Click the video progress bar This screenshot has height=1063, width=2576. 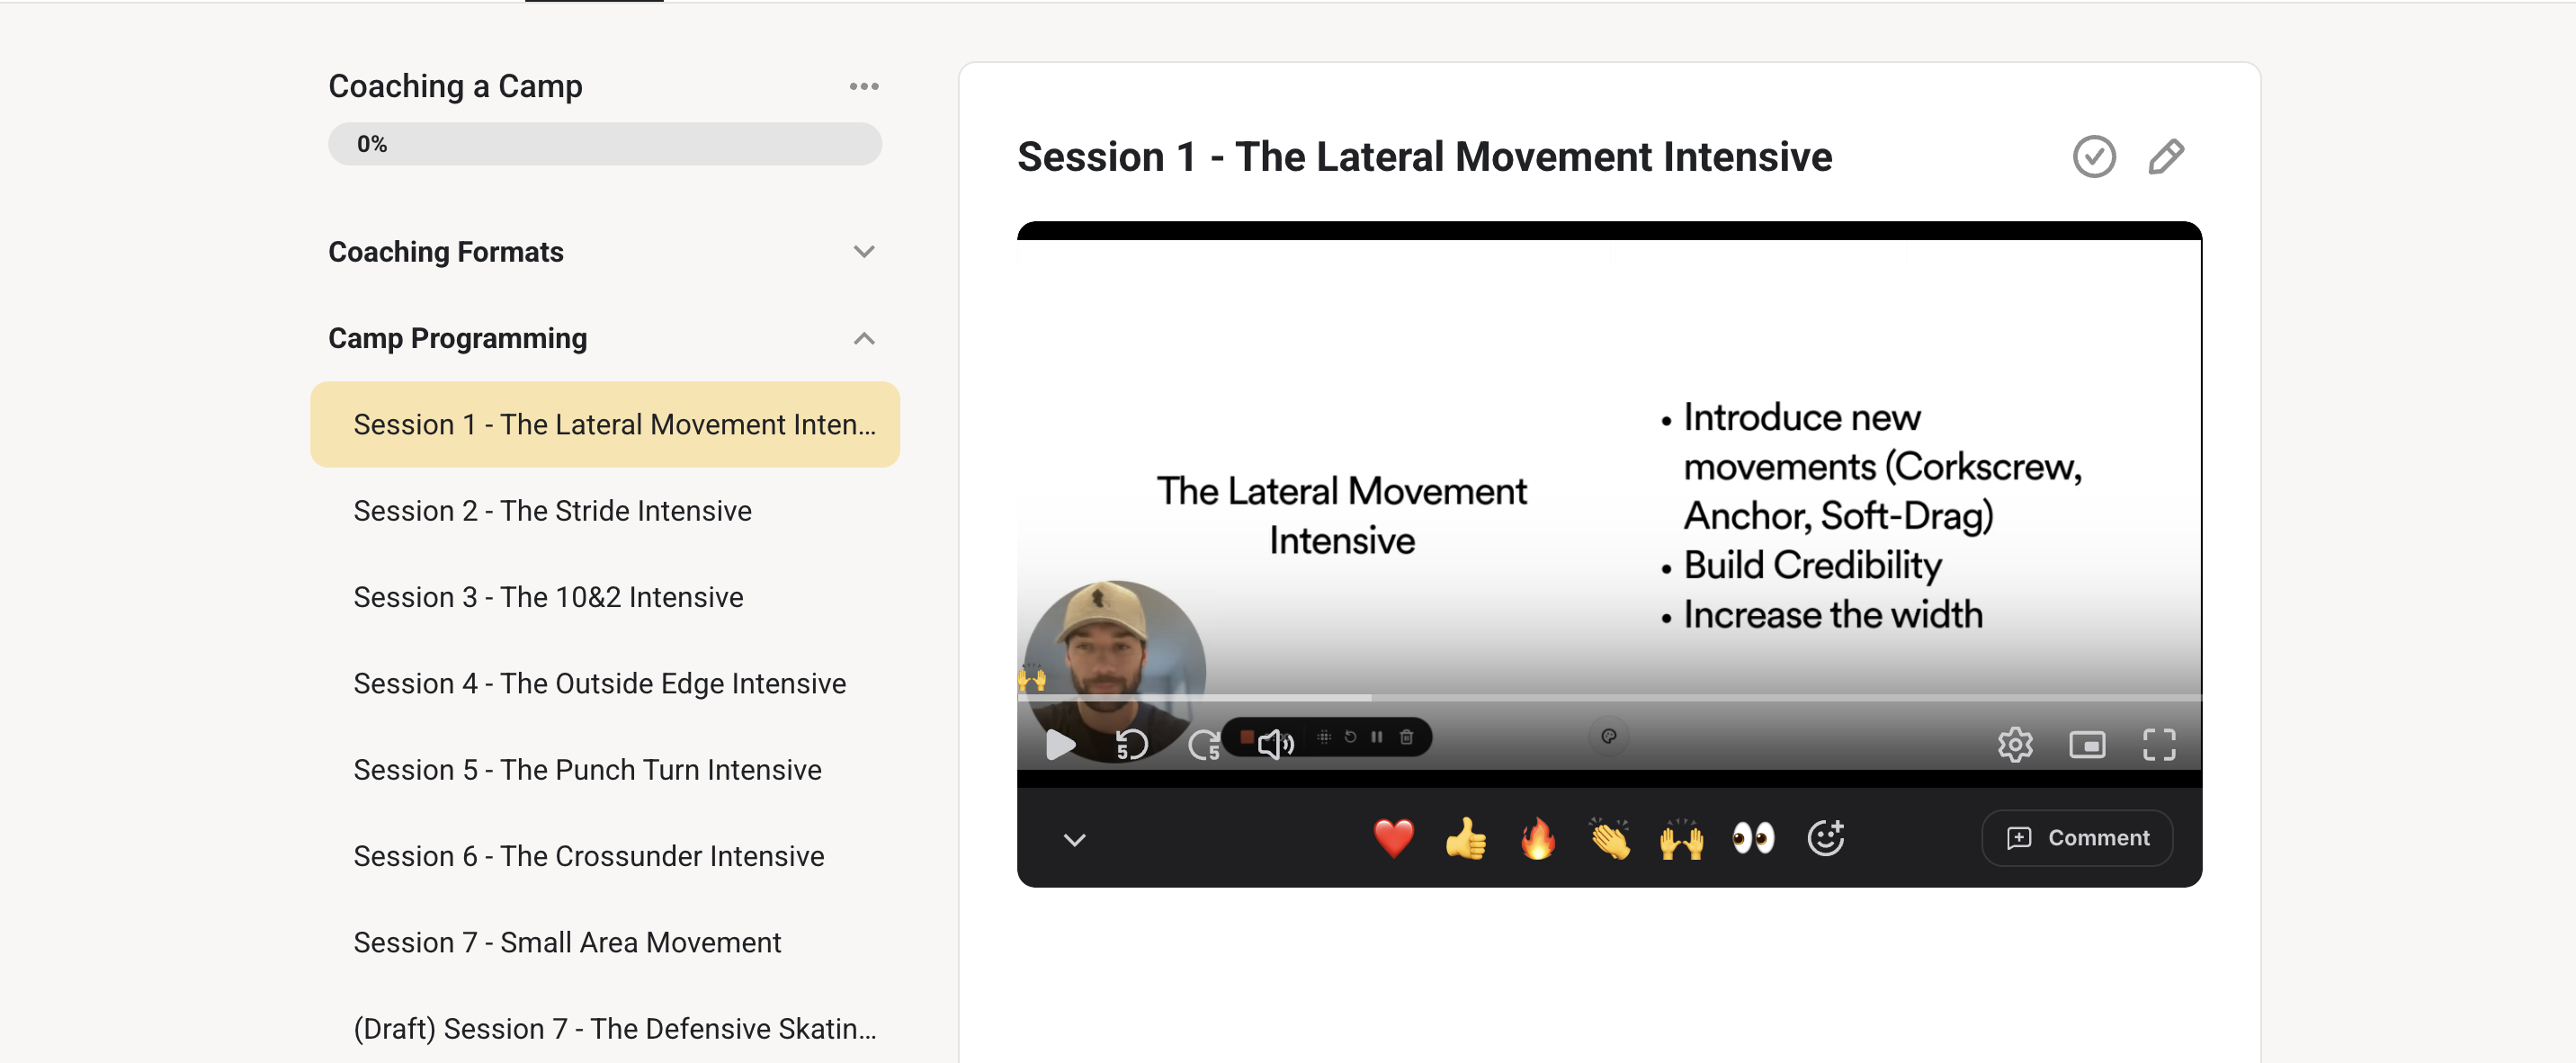1609,697
